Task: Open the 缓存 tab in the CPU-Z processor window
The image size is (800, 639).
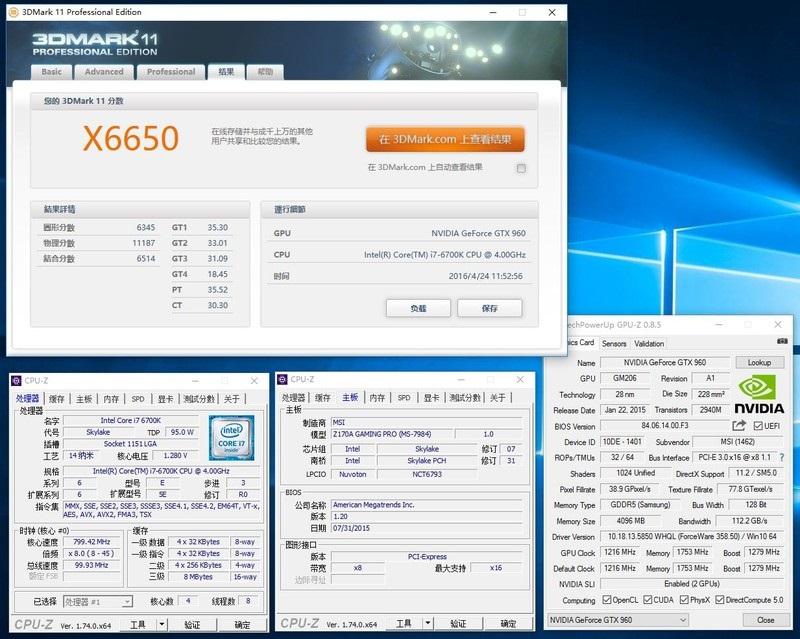Action: pyautogui.click(x=57, y=399)
